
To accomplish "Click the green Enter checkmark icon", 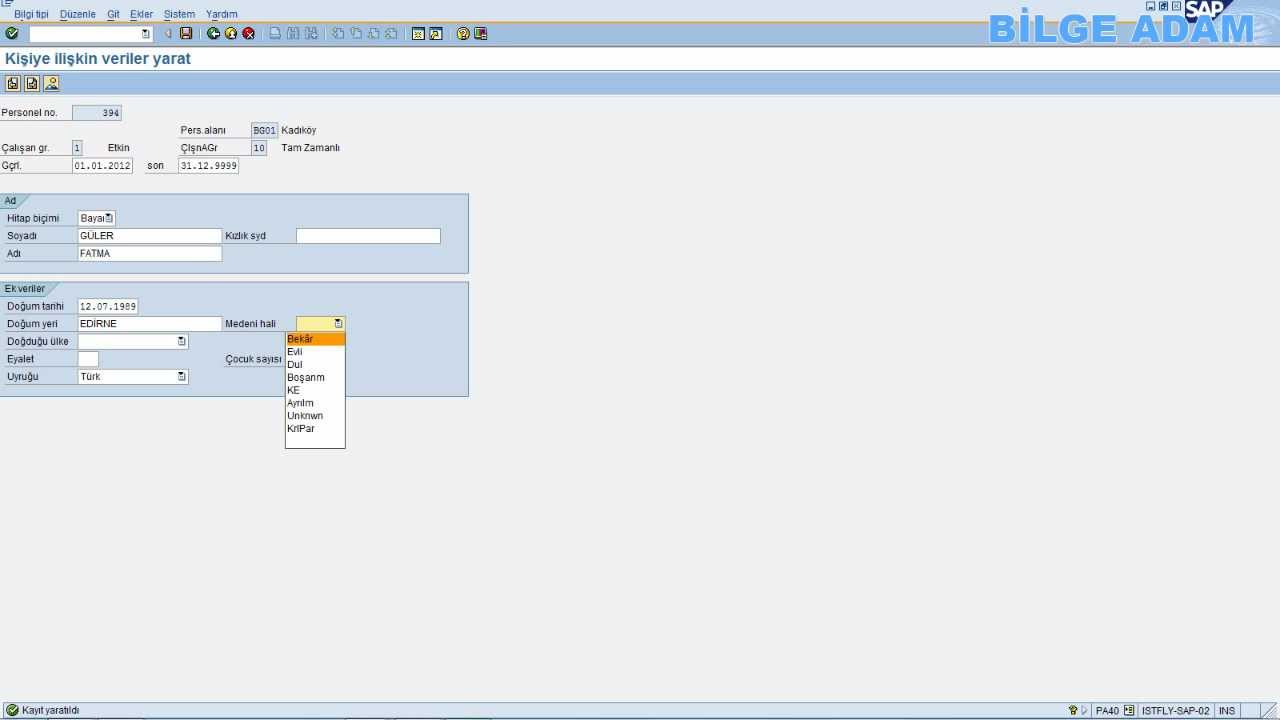I will coord(12,34).
